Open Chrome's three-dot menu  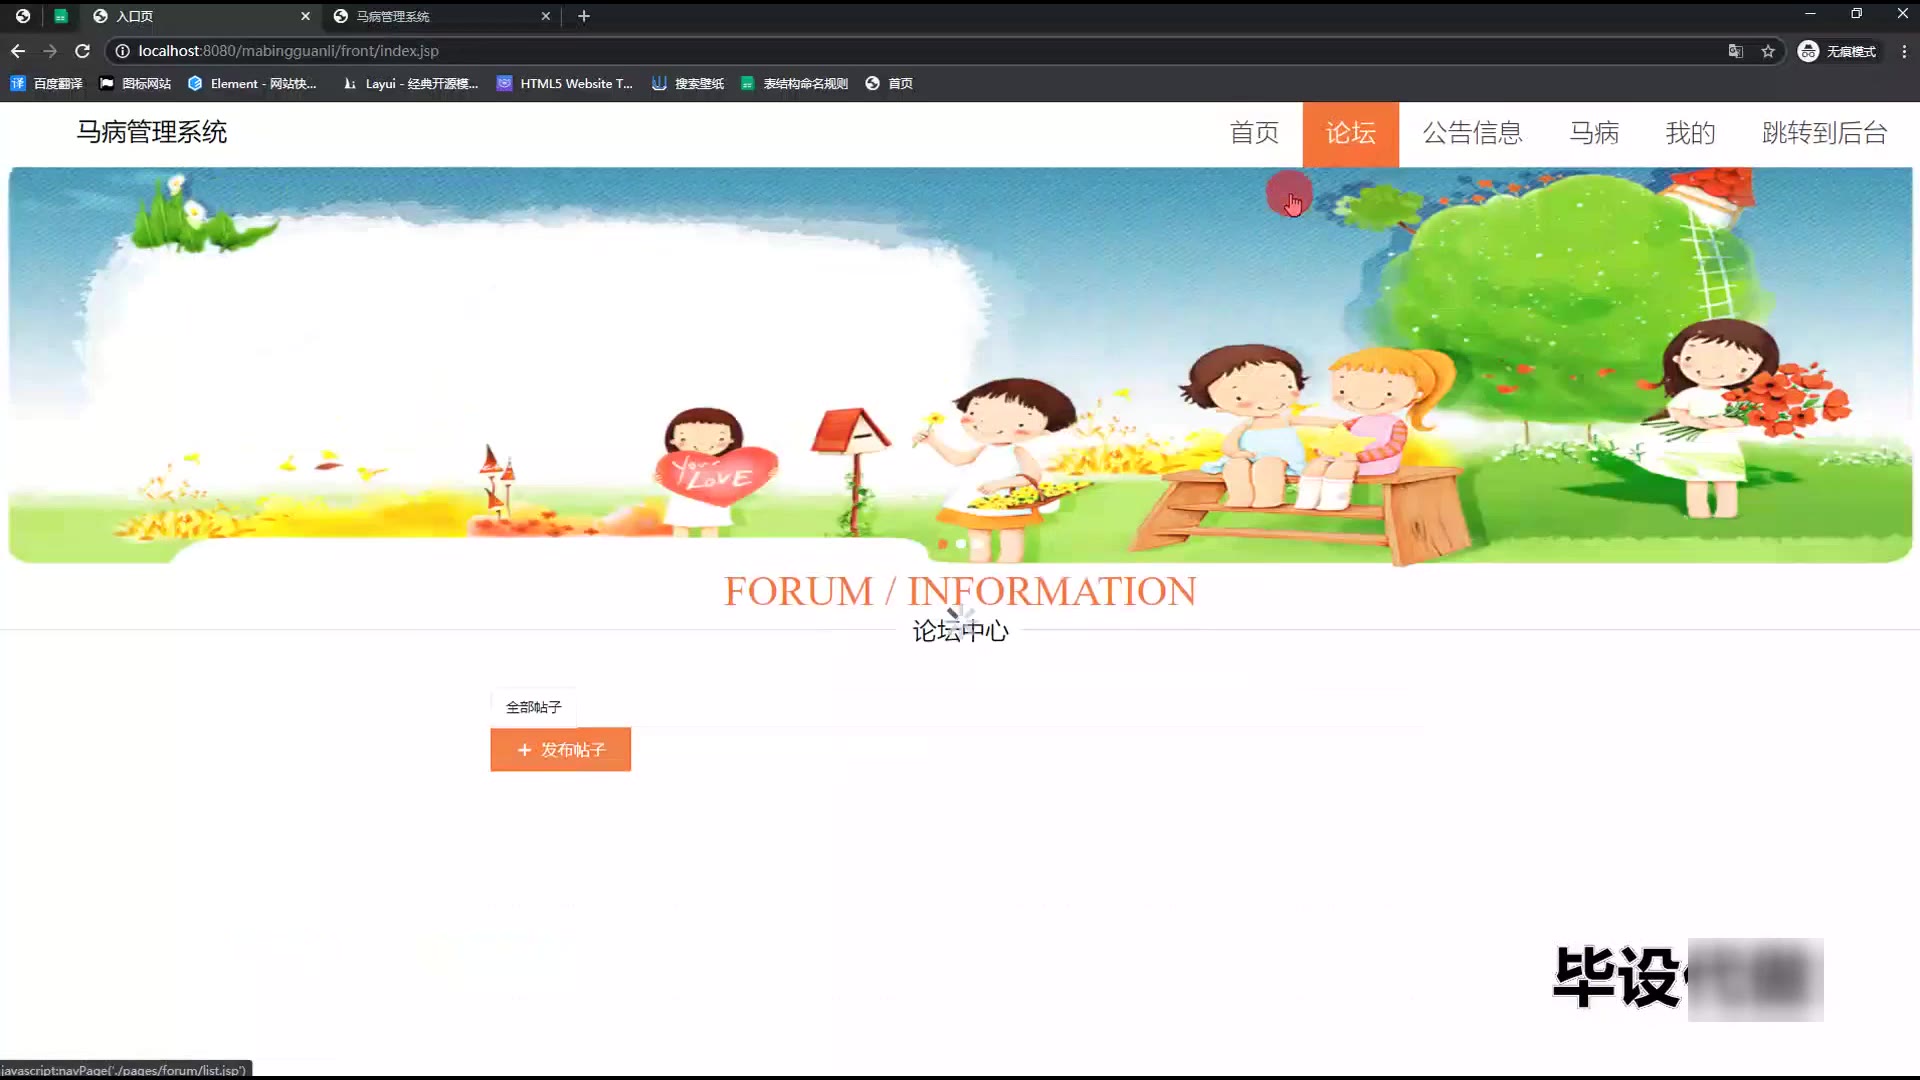1903,51
